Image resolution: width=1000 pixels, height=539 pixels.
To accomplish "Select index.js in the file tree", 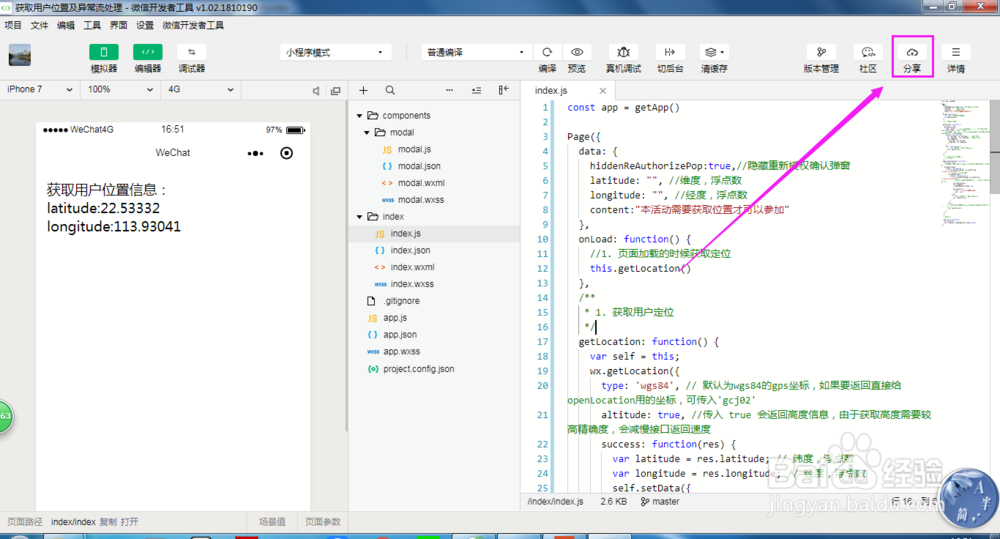I will coord(434,233).
